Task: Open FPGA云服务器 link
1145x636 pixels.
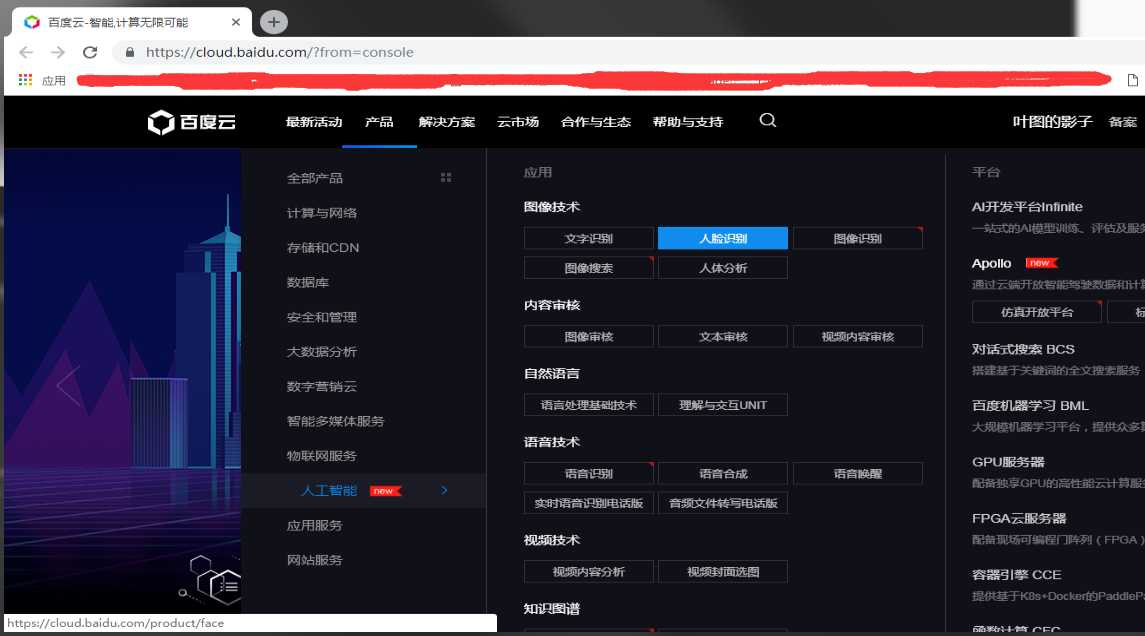Action: 1019,518
